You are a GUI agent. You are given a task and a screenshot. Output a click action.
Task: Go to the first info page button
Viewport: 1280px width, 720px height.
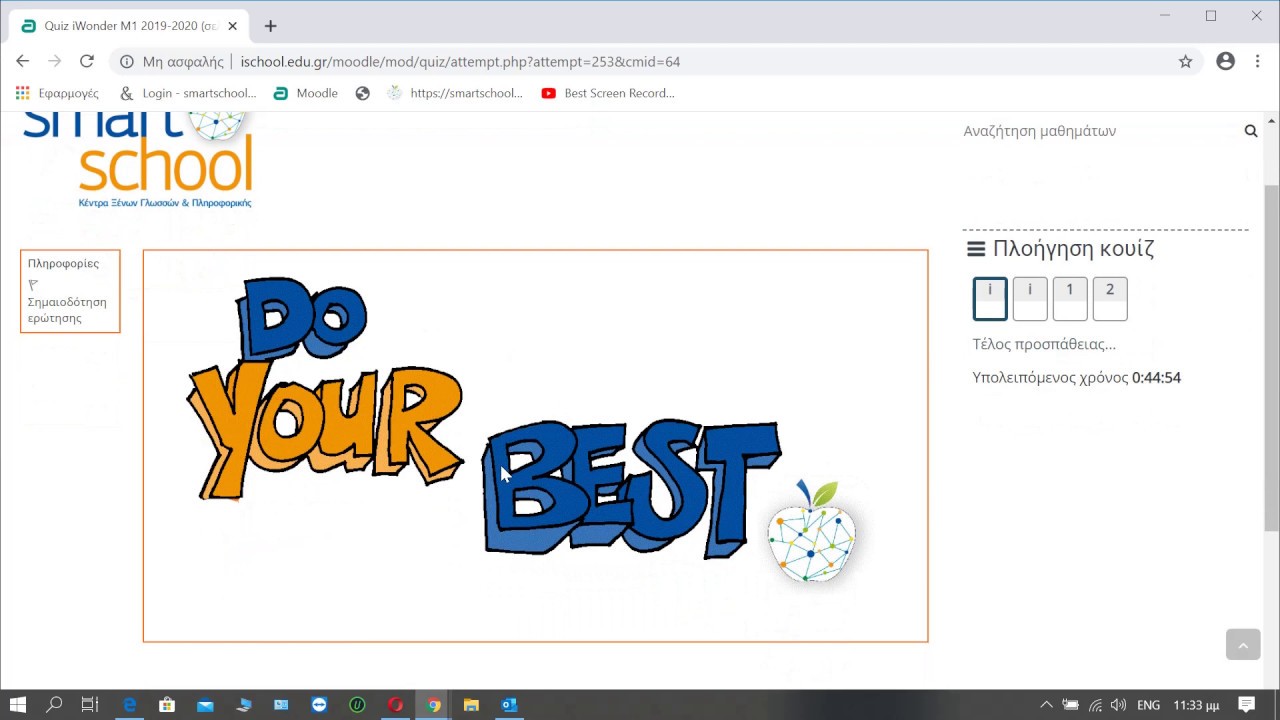(x=990, y=299)
